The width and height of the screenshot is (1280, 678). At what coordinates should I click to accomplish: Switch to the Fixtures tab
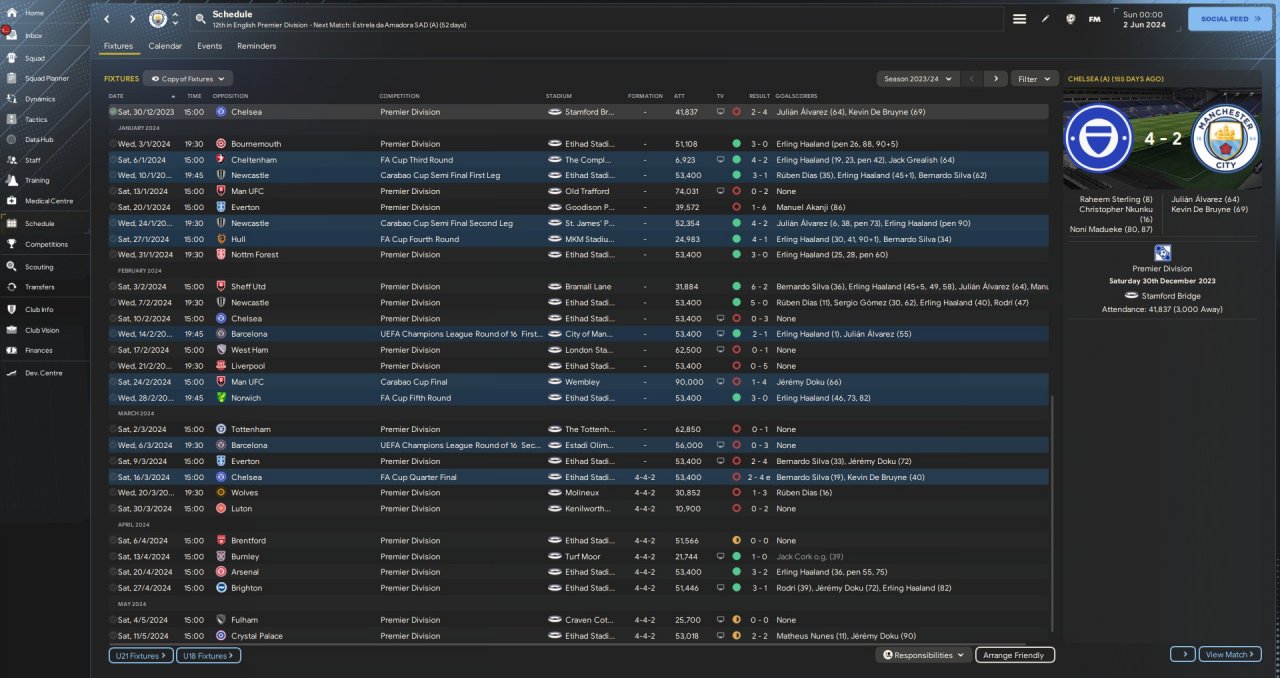(x=118, y=46)
